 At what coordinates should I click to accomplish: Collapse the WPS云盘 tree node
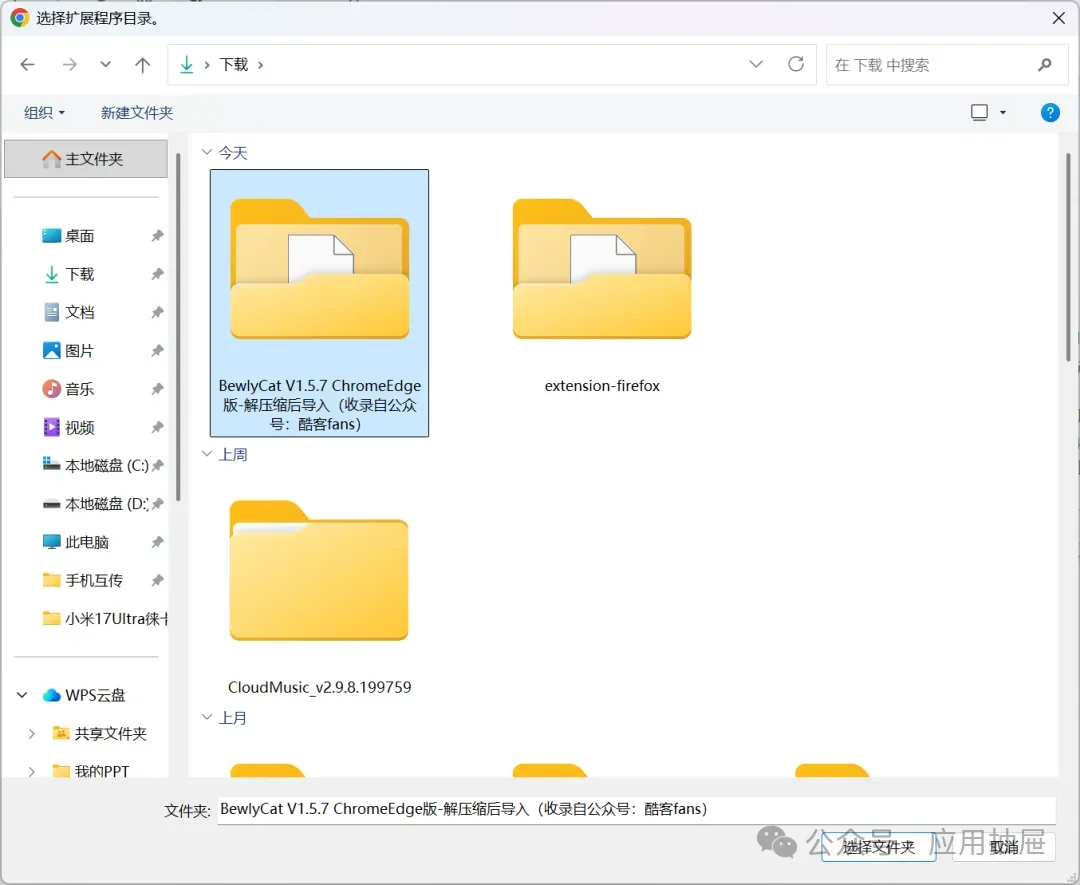(22, 695)
